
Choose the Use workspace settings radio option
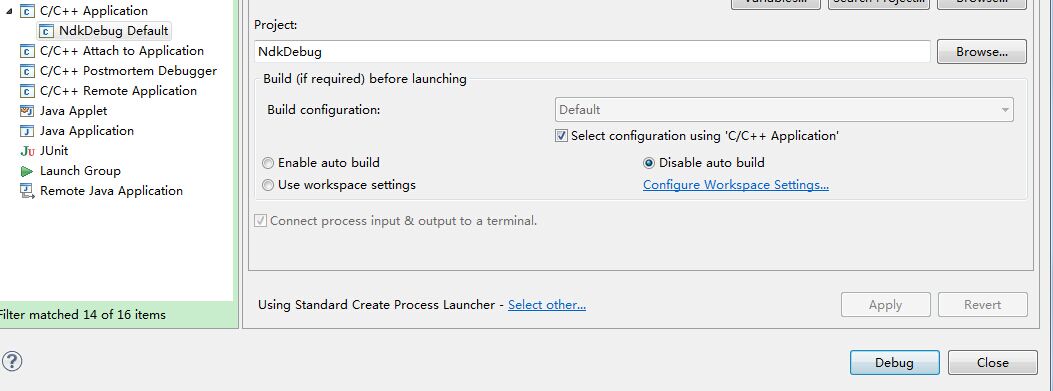[x=268, y=185]
